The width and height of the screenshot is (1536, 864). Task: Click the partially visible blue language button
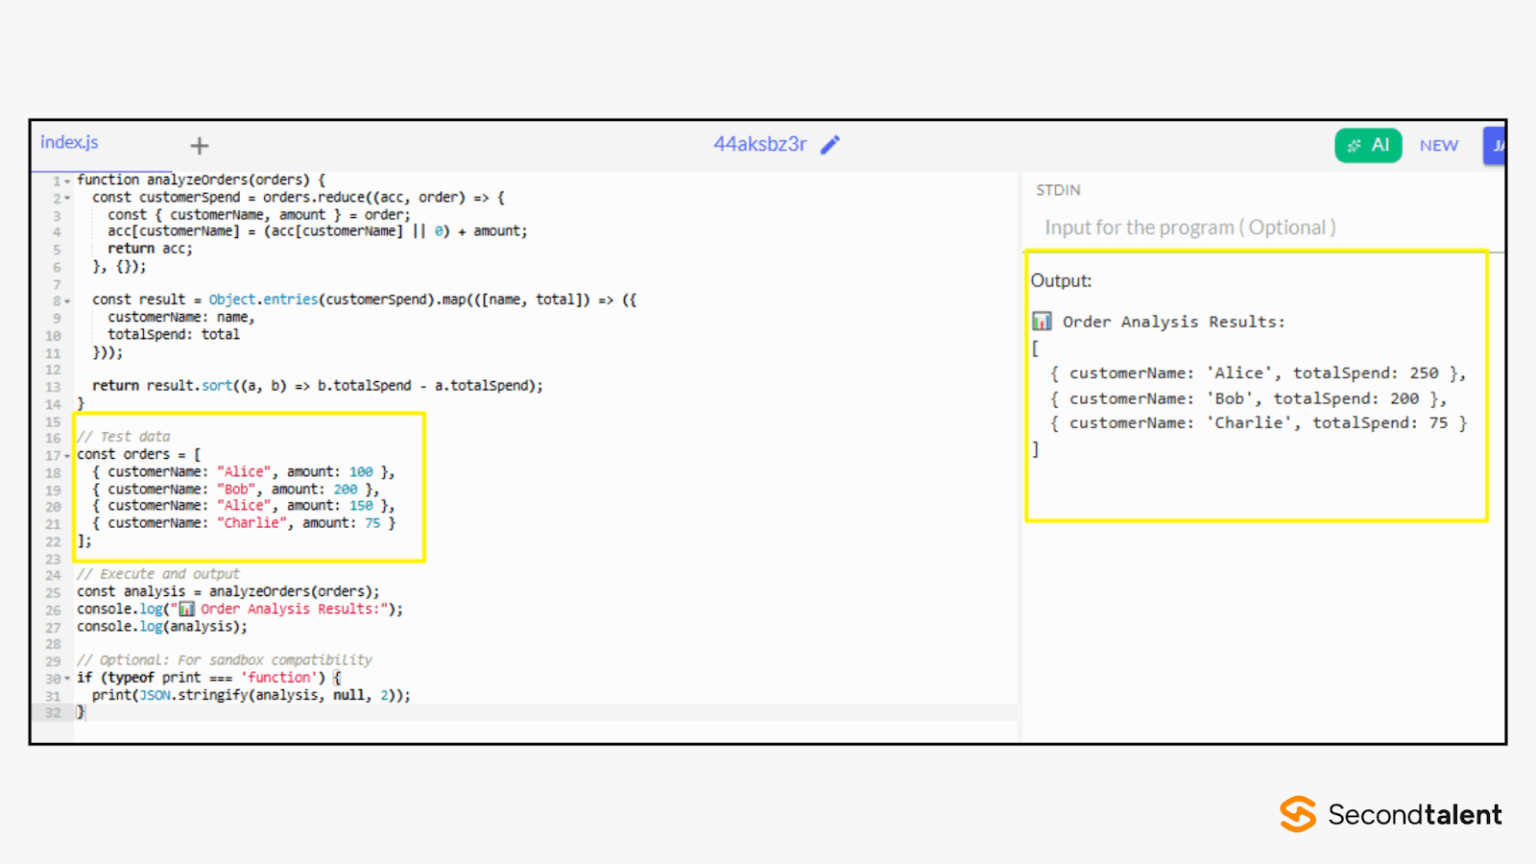click(x=1495, y=146)
